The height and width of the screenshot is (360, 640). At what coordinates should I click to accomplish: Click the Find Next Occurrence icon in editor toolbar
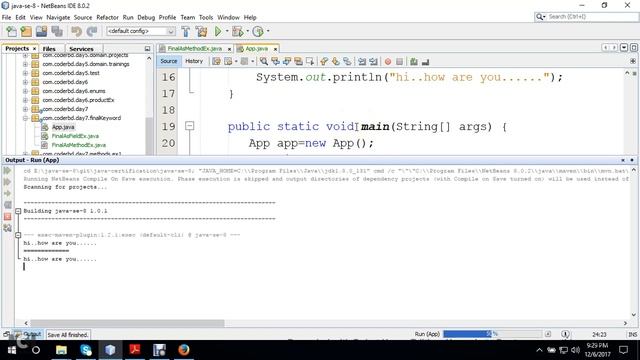[287, 62]
